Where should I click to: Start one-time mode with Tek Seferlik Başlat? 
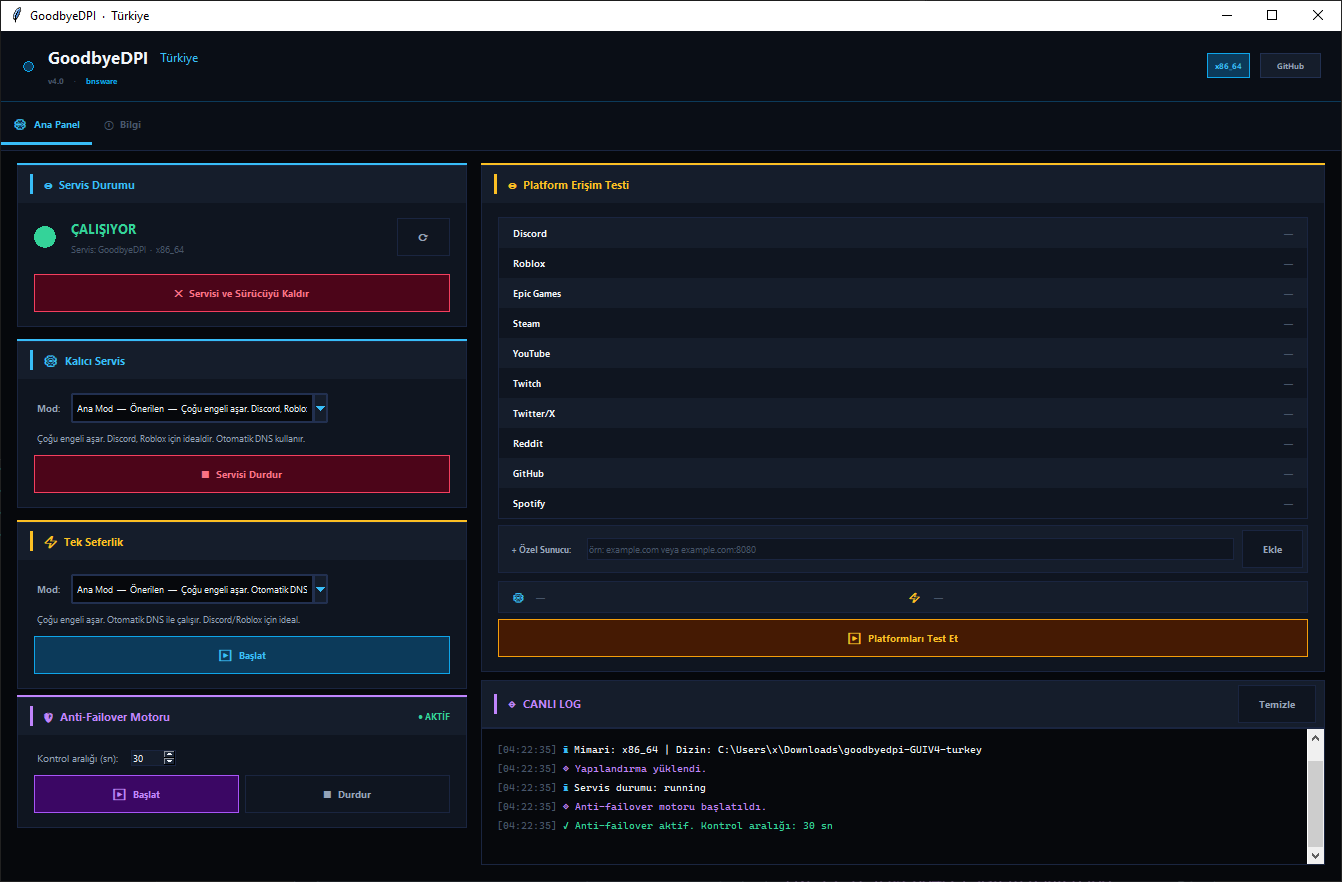coord(242,655)
